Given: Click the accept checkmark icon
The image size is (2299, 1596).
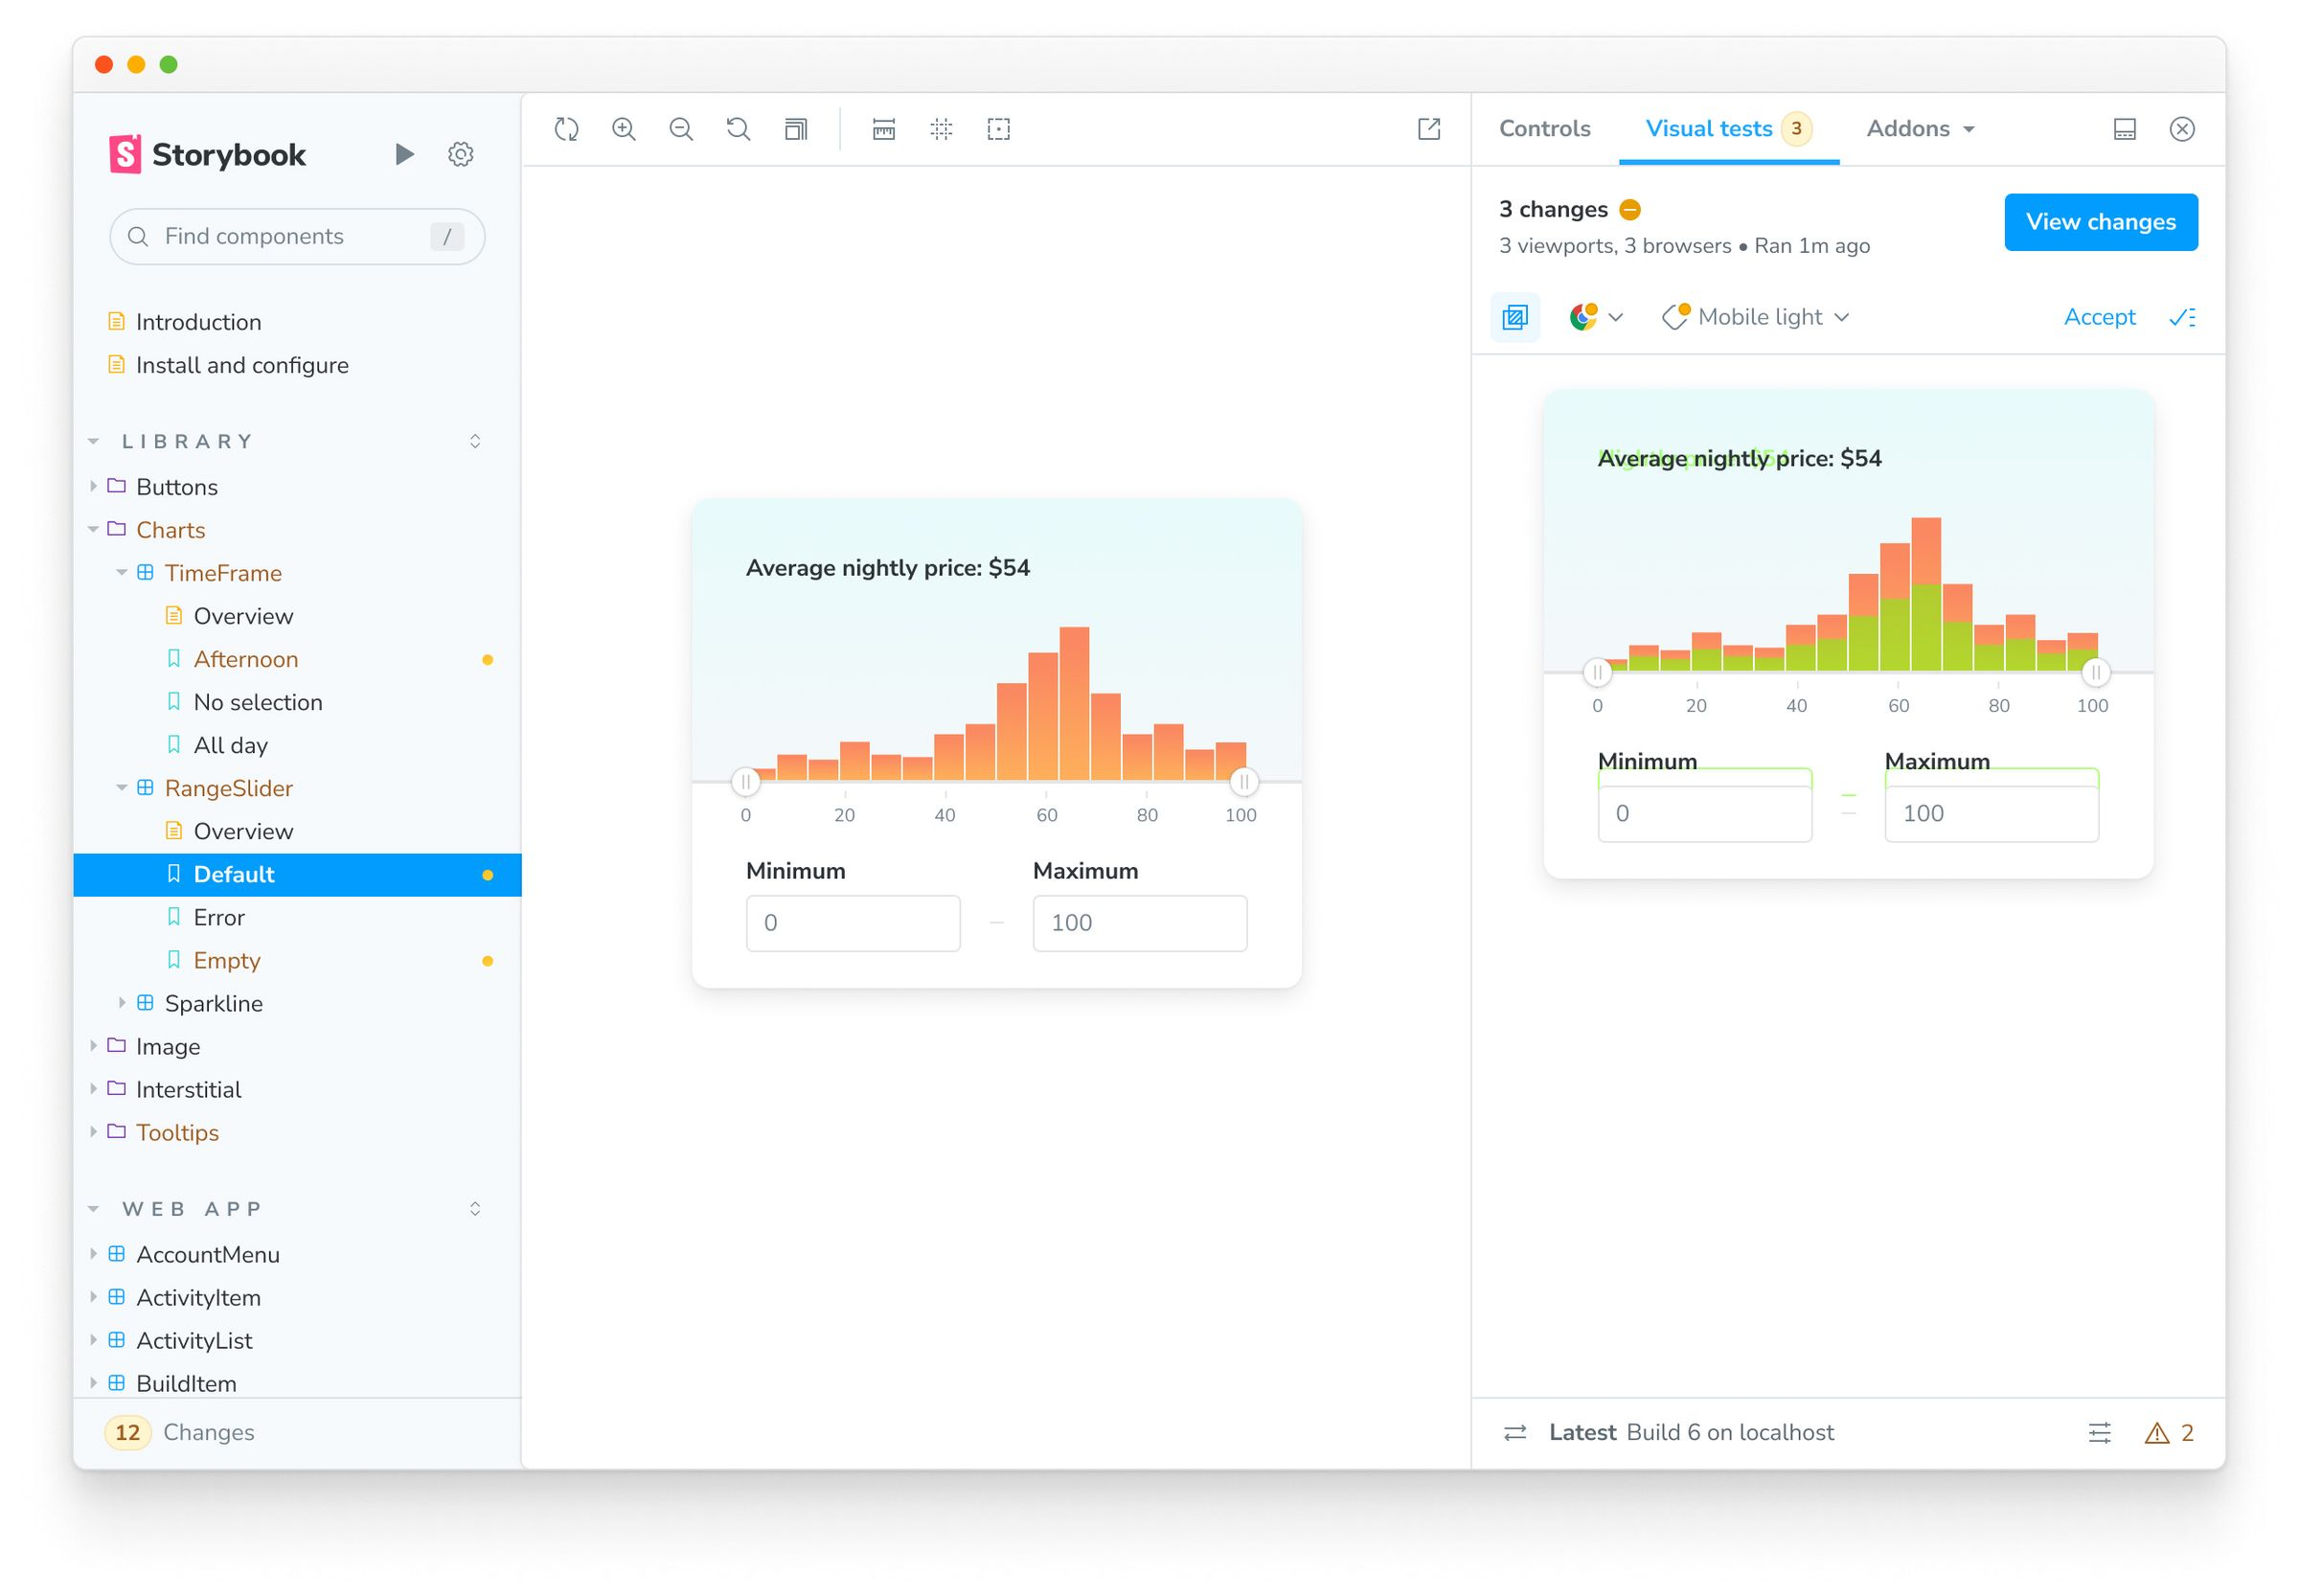Looking at the screenshot, I should tap(2184, 318).
